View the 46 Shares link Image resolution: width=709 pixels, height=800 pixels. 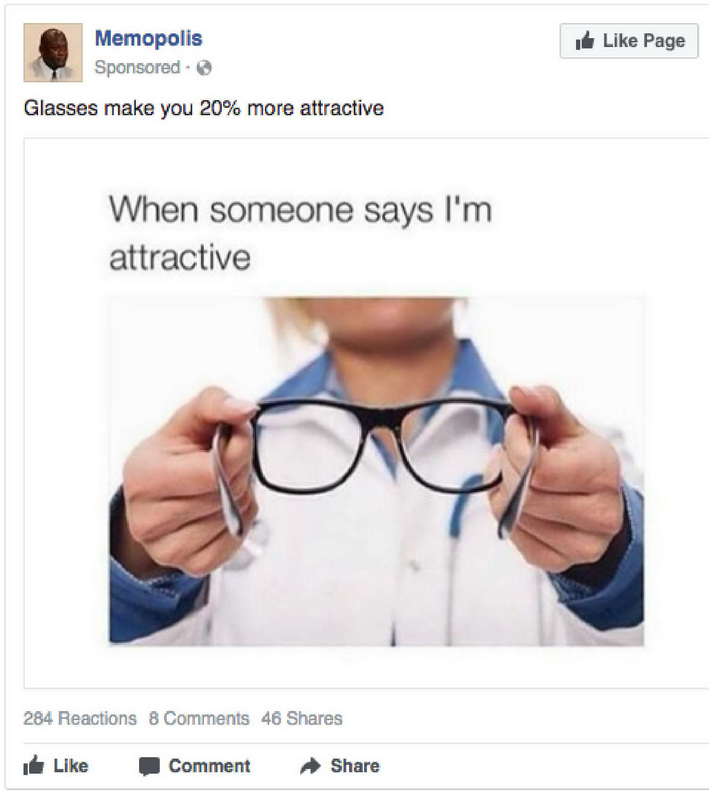click(x=302, y=718)
